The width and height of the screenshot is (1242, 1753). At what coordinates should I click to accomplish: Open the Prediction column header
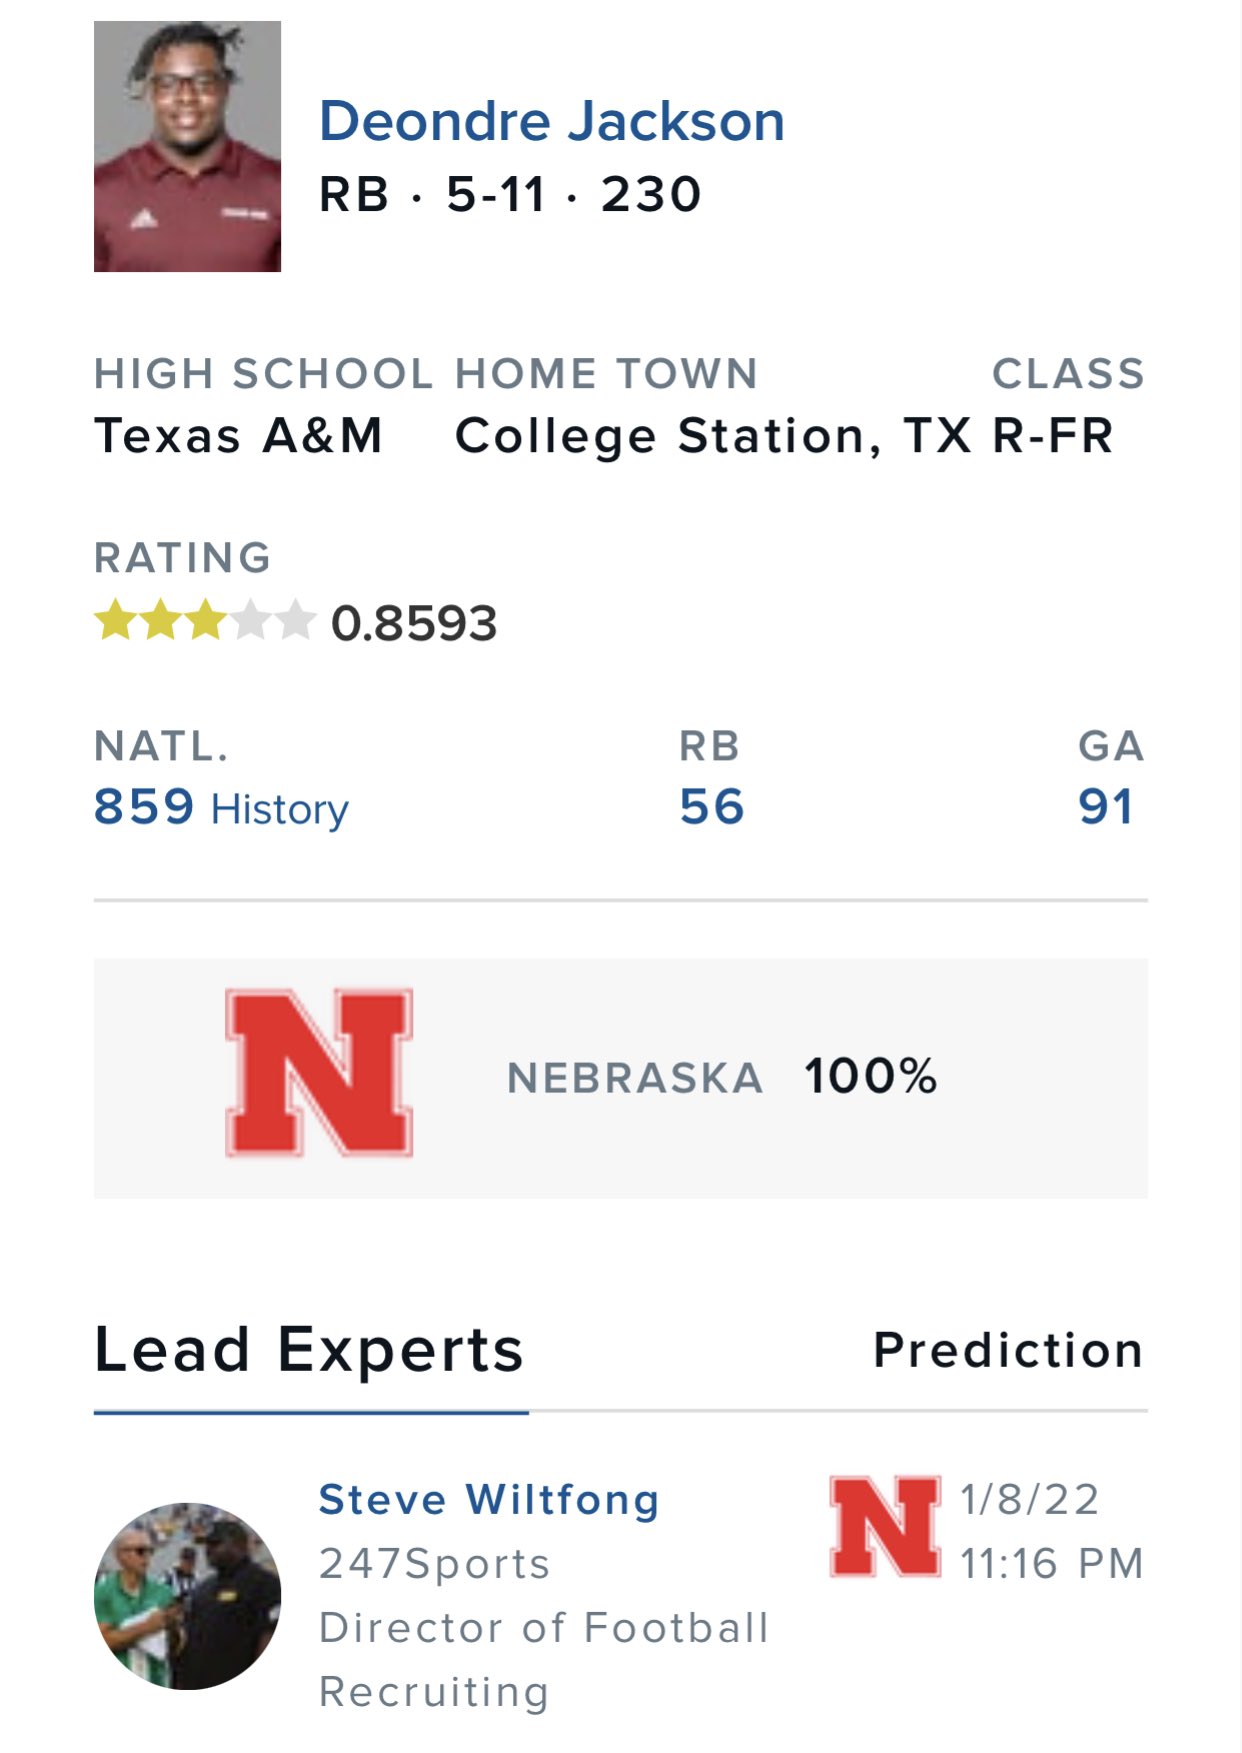click(1009, 1350)
